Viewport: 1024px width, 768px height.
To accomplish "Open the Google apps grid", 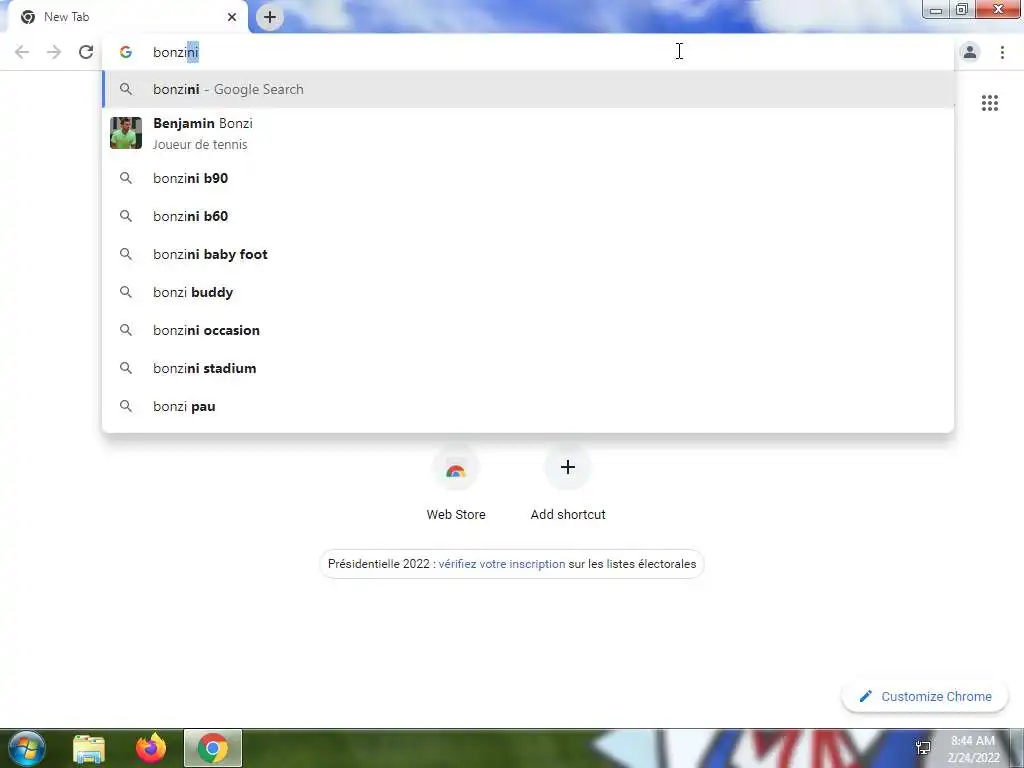I will [x=989, y=103].
